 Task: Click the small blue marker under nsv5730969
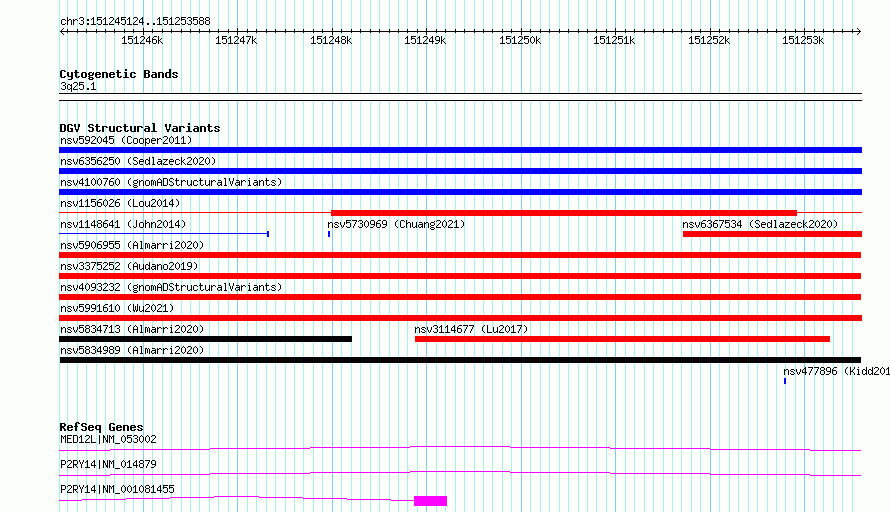pyautogui.click(x=329, y=234)
